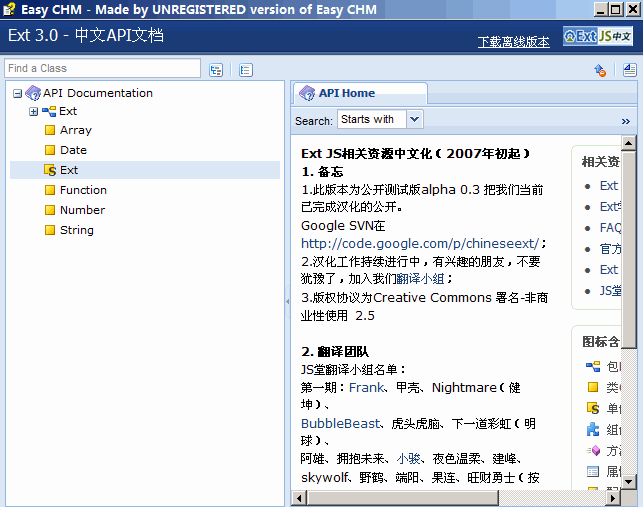Click the Starts with combo text field
Screen dimensions: 643x507
[x=372, y=119]
